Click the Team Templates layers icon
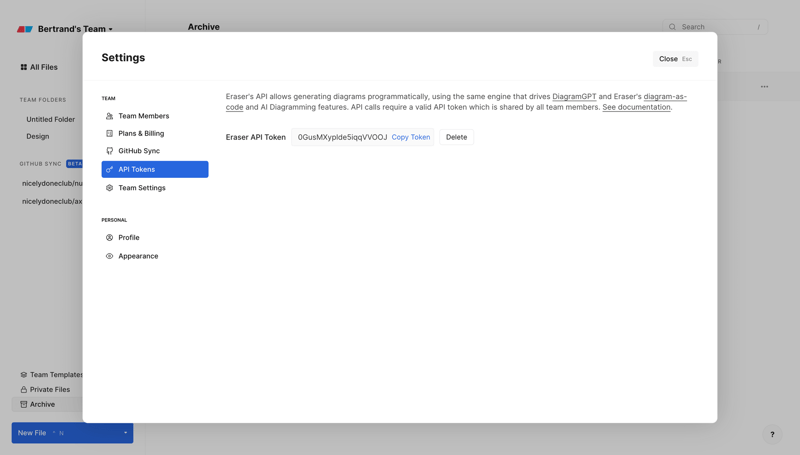The width and height of the screenshot is (800, 455). (23, 374)
